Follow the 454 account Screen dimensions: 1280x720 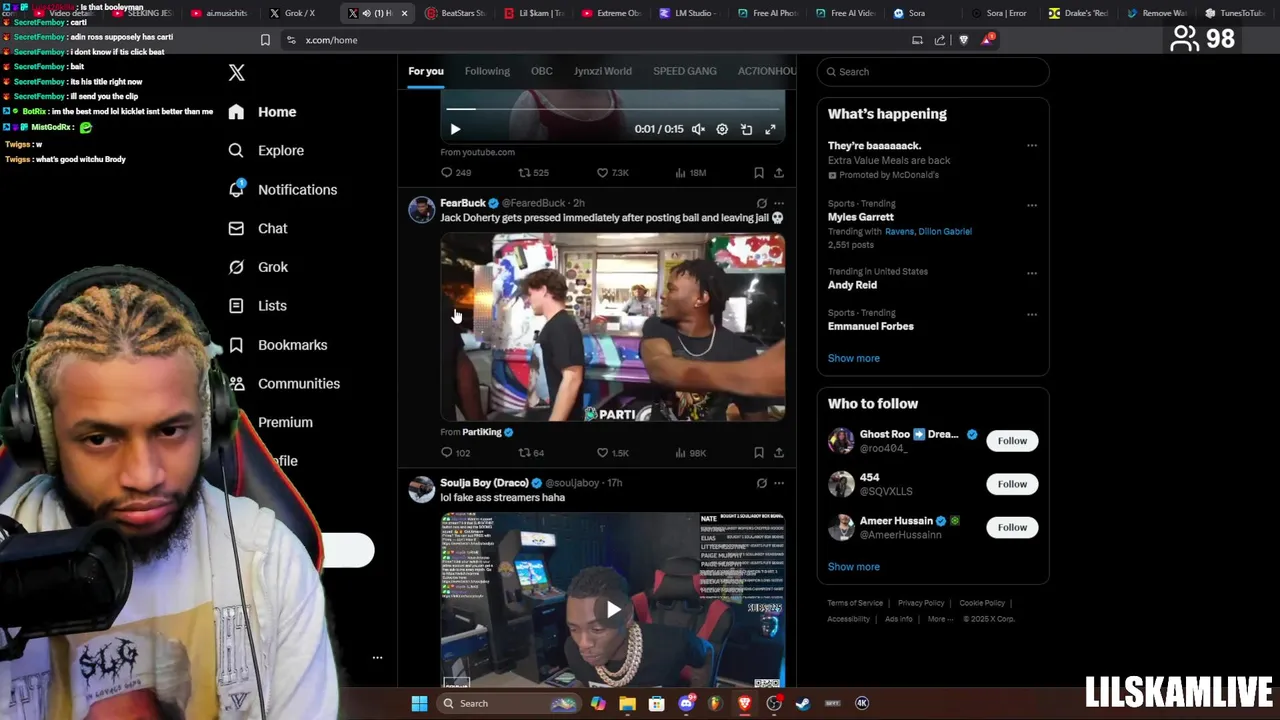tap(1012, 484)
